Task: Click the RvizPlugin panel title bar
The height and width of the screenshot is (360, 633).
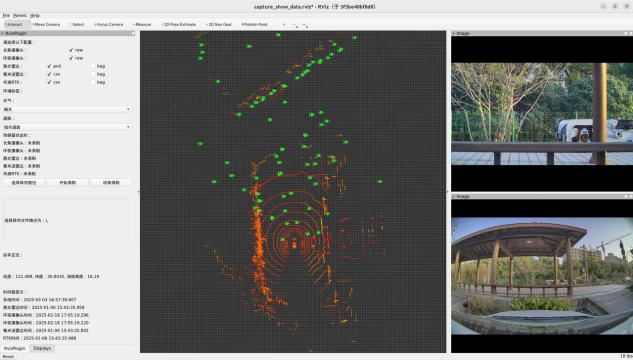Action: coord(67,33)
